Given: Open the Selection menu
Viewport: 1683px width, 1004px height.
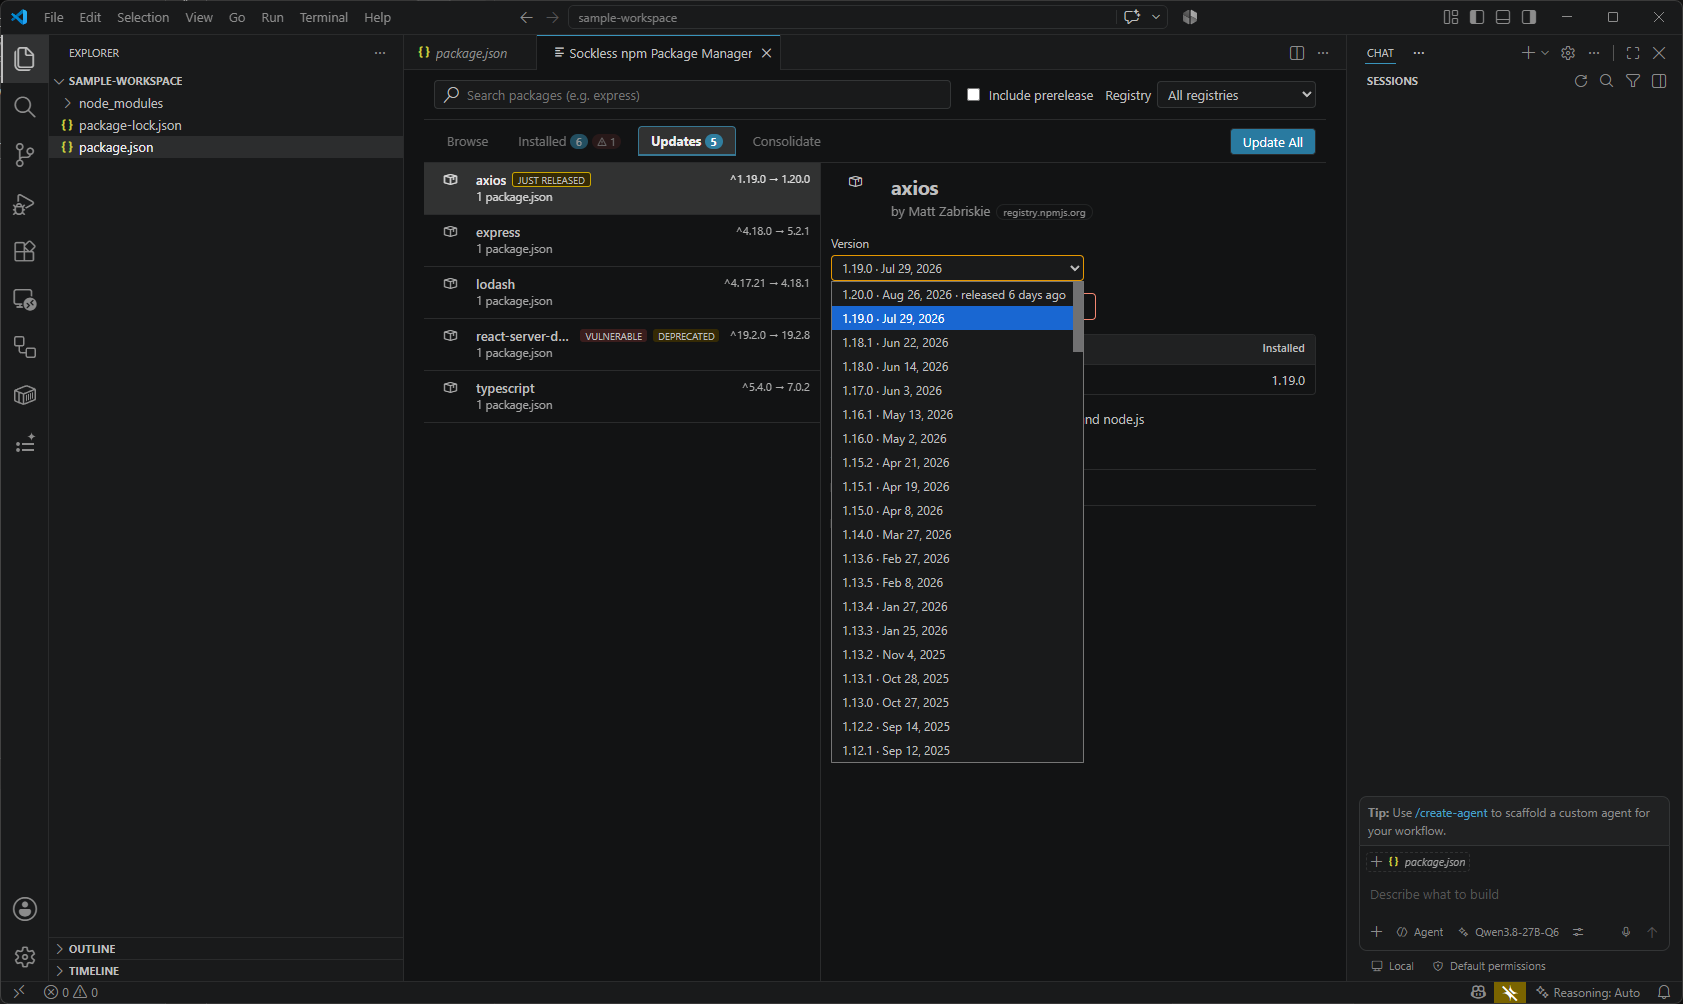Looking at the screenshot, I should 143,17.
